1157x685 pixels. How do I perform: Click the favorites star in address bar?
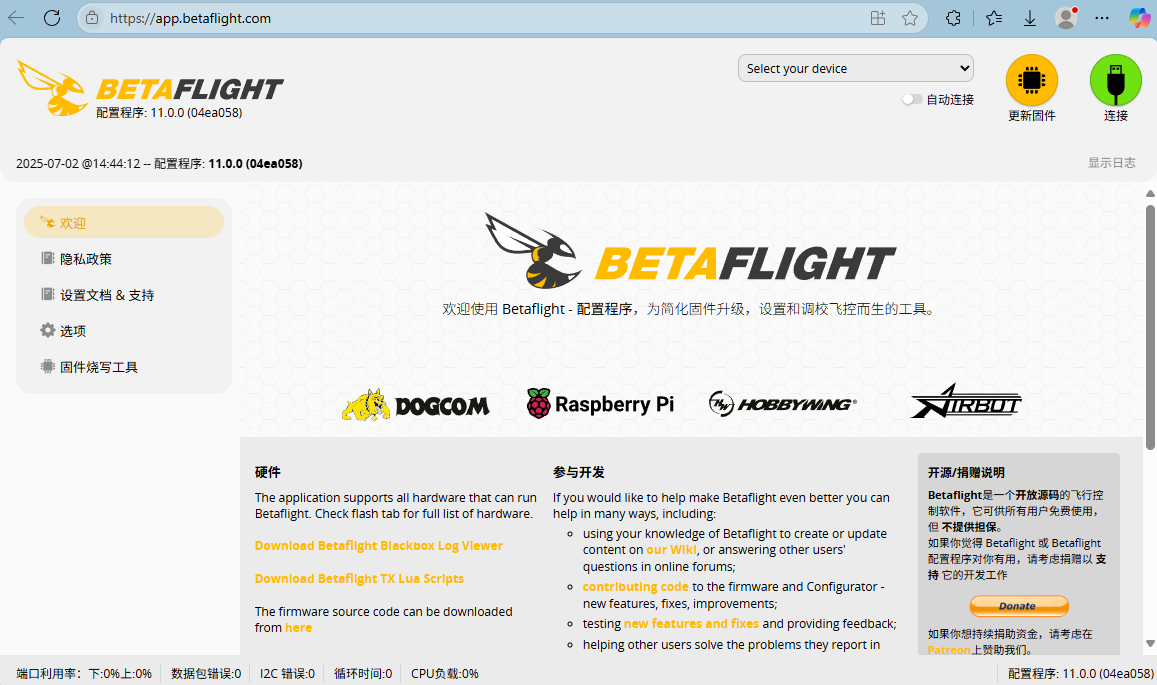909,18
